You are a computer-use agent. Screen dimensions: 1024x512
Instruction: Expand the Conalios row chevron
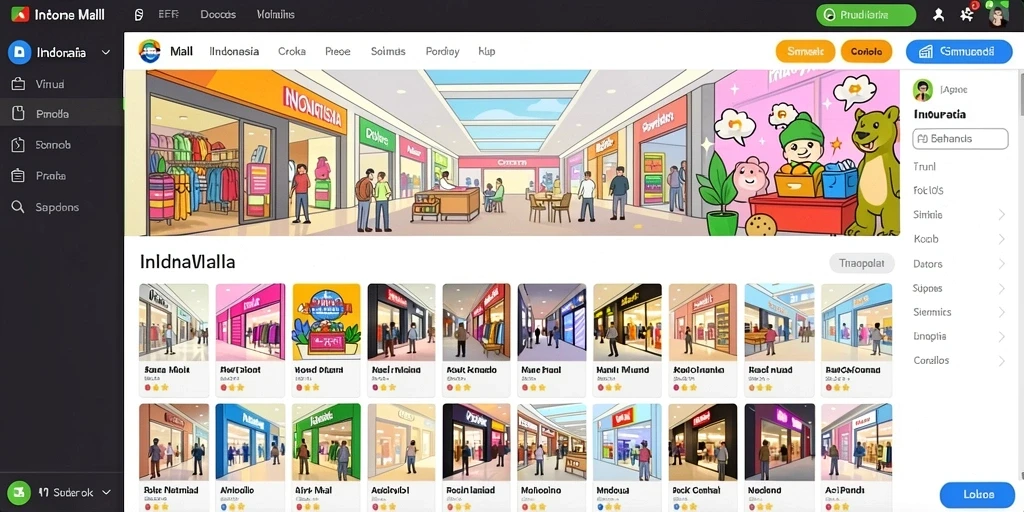pyautogui.click(x=1001, y=360)
